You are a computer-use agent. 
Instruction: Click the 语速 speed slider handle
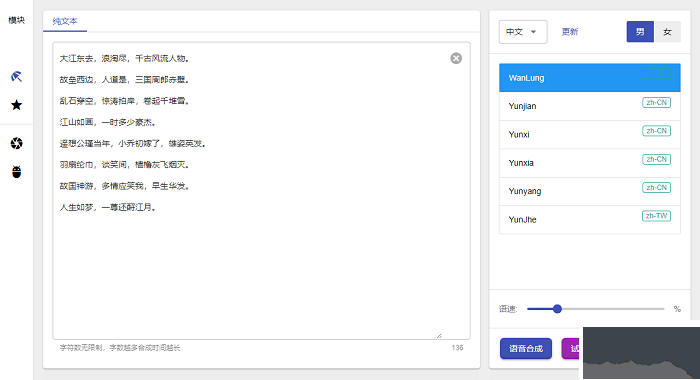tap(557, 309)
